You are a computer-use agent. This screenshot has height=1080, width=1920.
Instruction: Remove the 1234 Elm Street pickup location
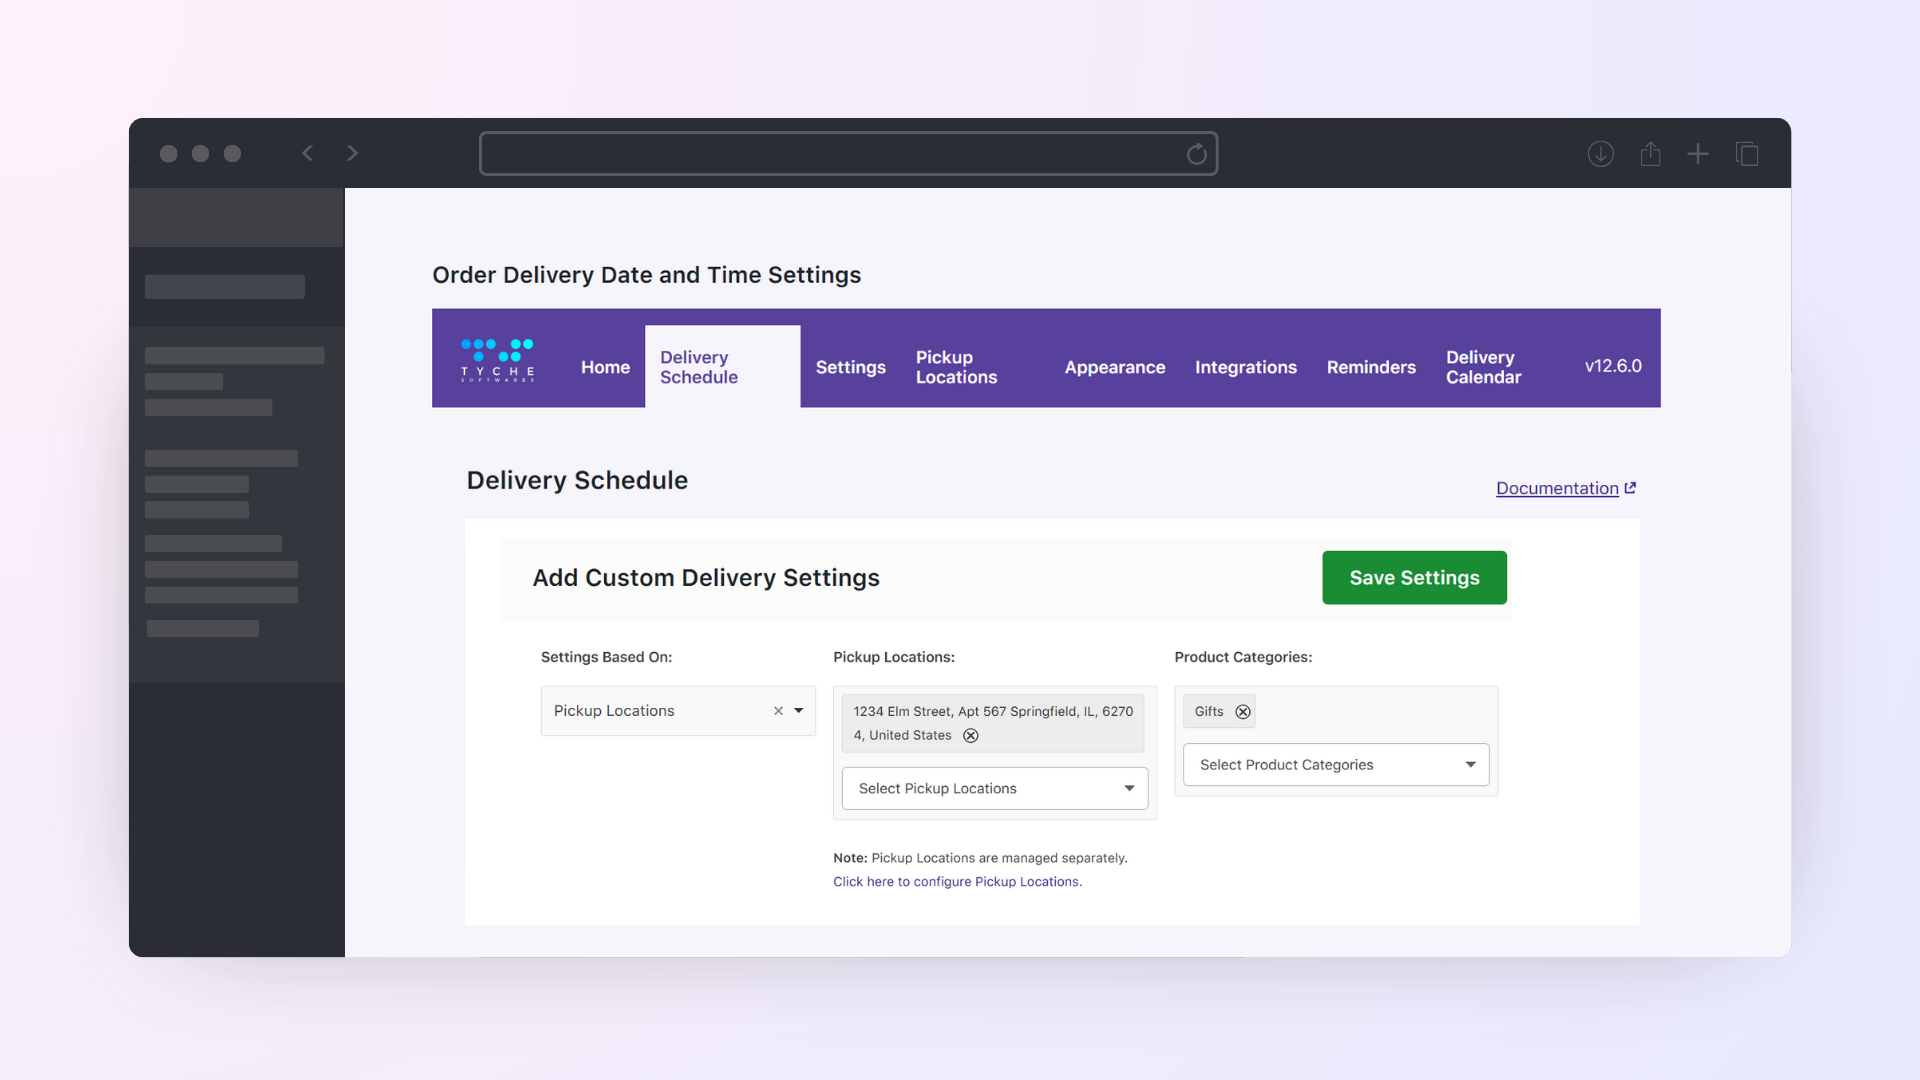coord(970,736)
